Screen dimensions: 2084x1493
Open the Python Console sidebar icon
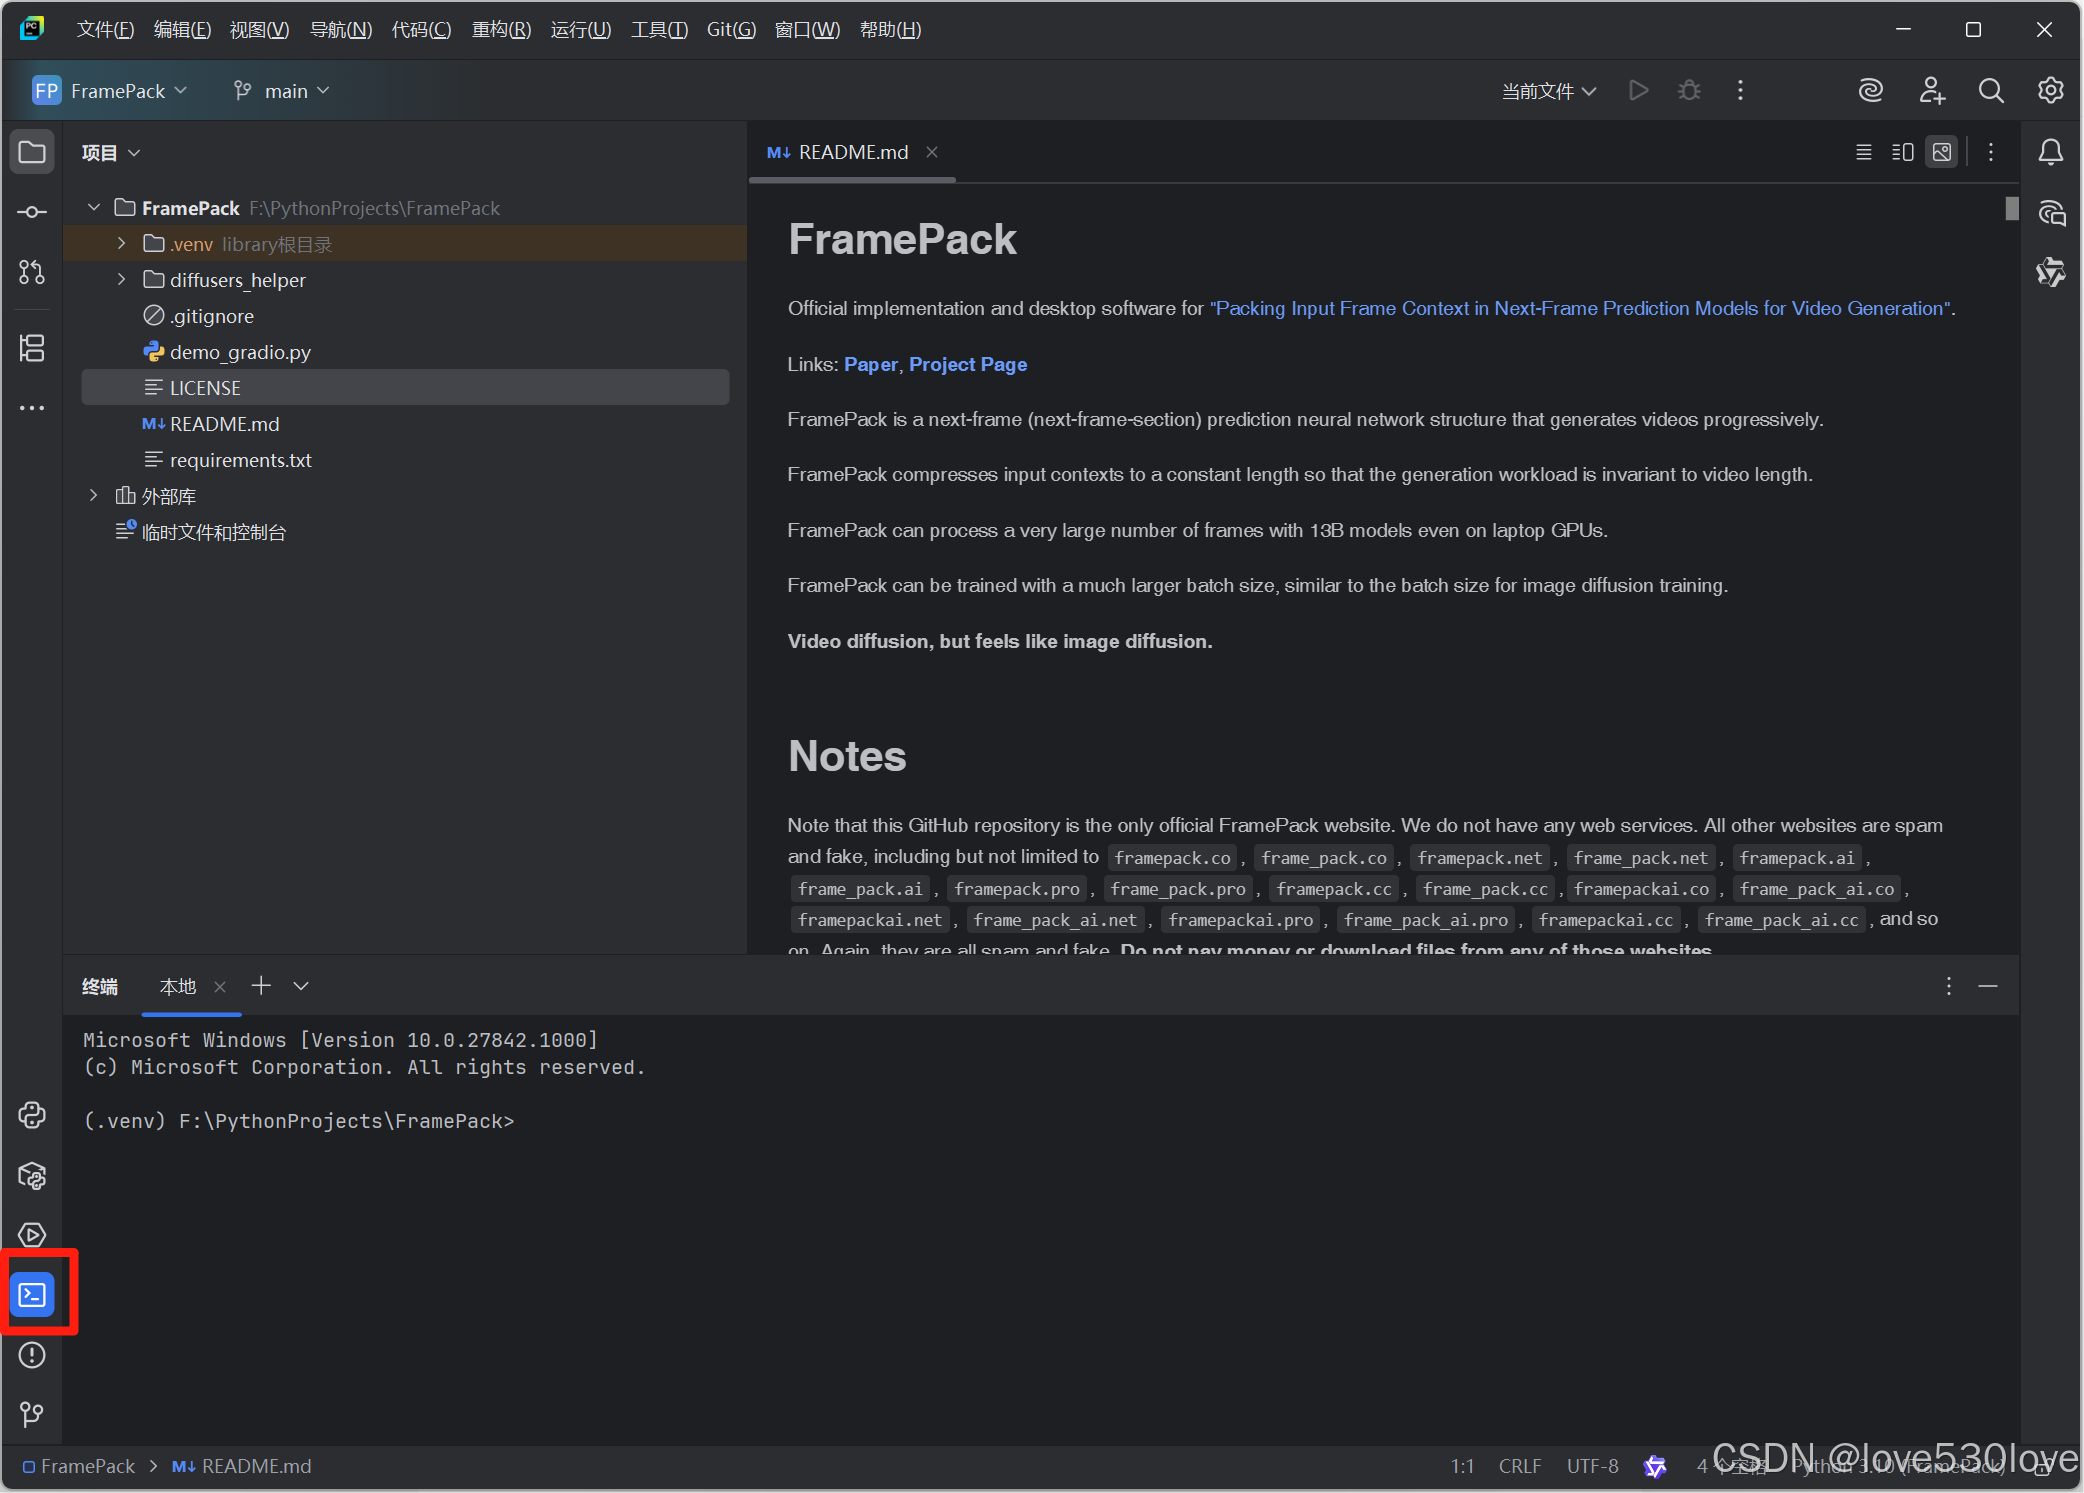tap(32, 1115)
